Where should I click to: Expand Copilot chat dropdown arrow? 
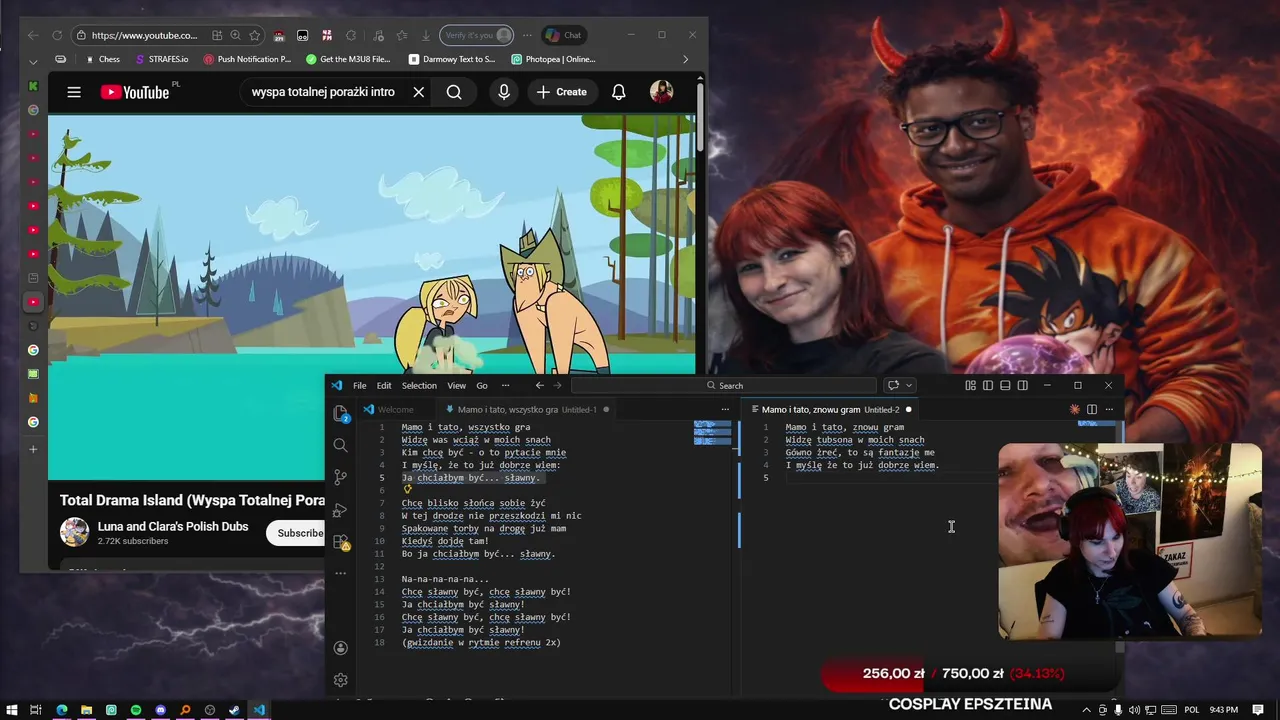[x=909, y=385]
